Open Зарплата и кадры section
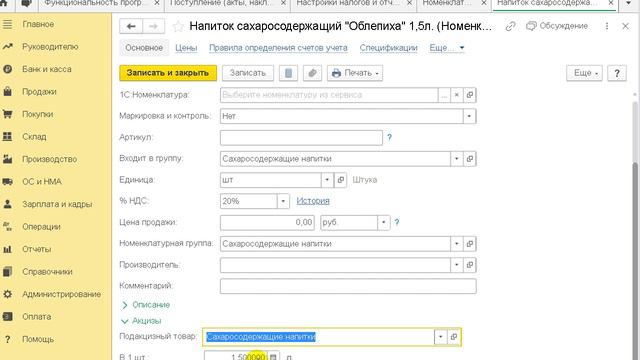This screenshot has height=360, width=640. pyautogui.click(x=57, y=204)
